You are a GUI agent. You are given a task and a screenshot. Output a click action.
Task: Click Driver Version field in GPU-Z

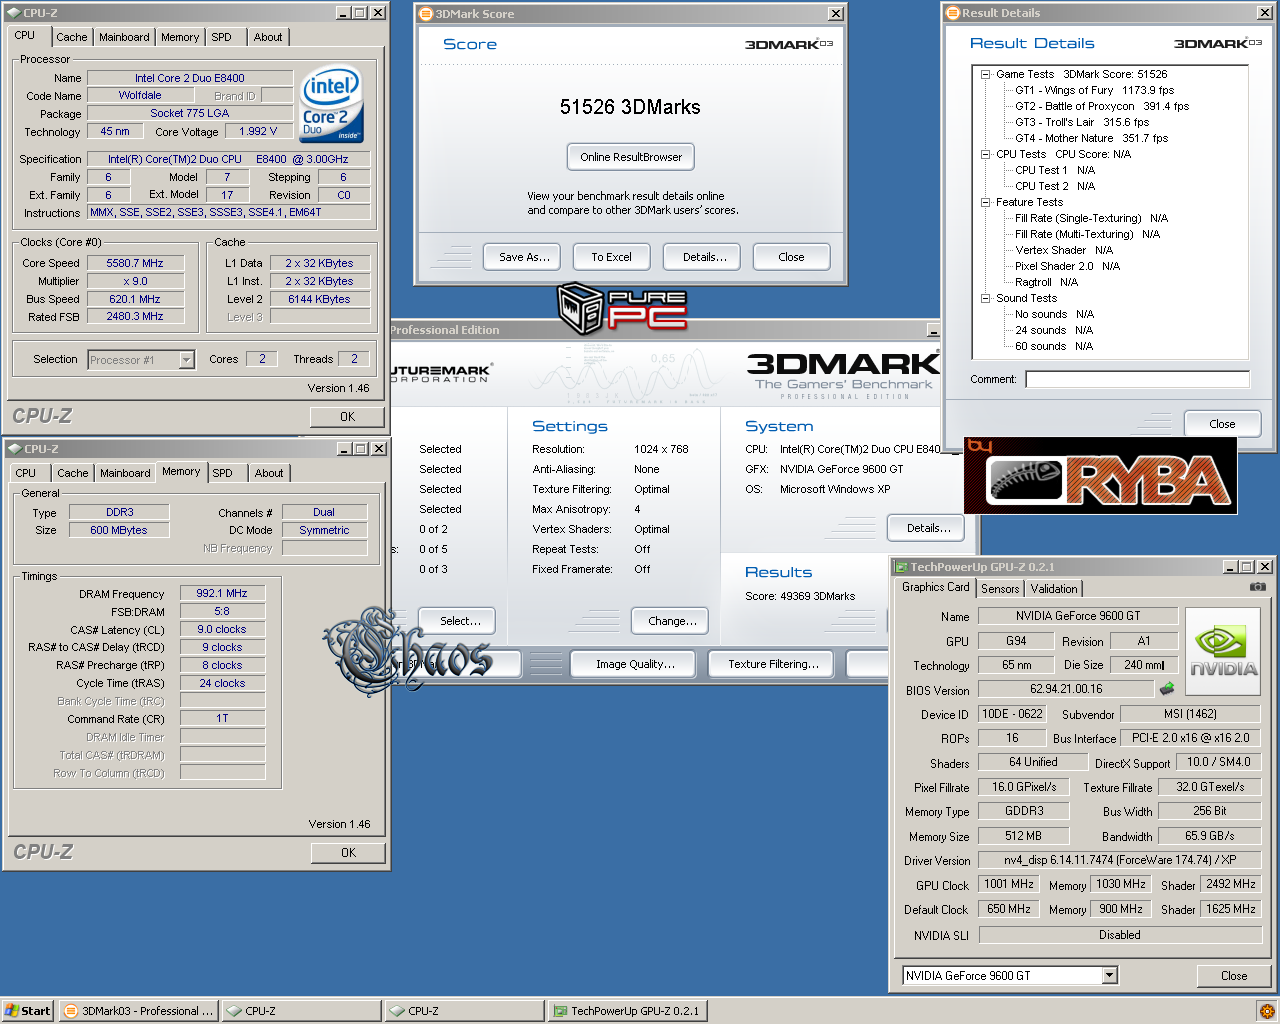coord(1119,860)
